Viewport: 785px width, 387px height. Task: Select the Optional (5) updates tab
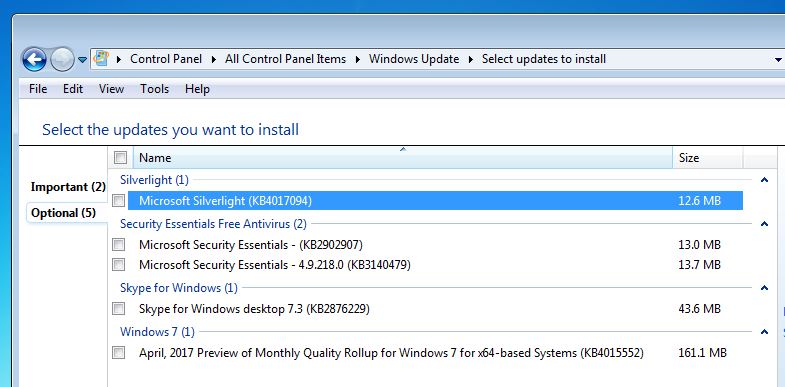[63, 213]
